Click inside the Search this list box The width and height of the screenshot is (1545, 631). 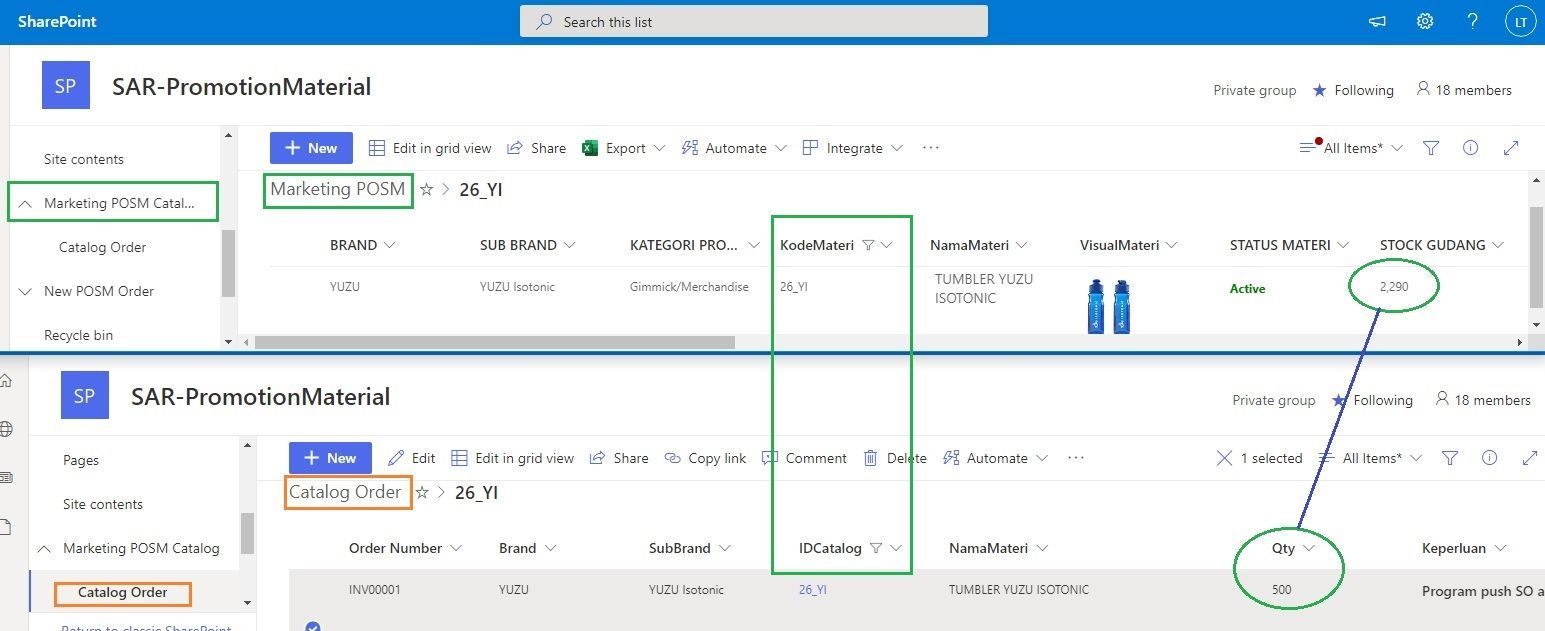[x=754, y=20]
